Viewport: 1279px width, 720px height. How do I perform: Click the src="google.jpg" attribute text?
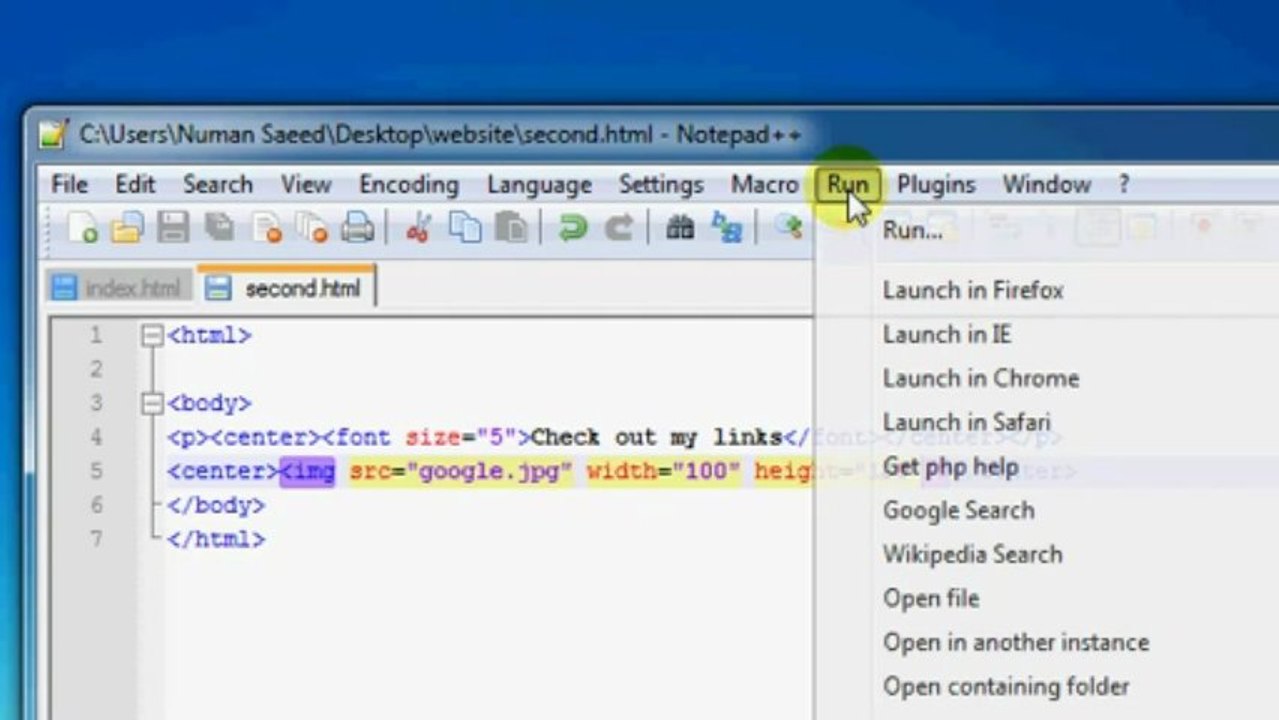[x=461, y=472]
